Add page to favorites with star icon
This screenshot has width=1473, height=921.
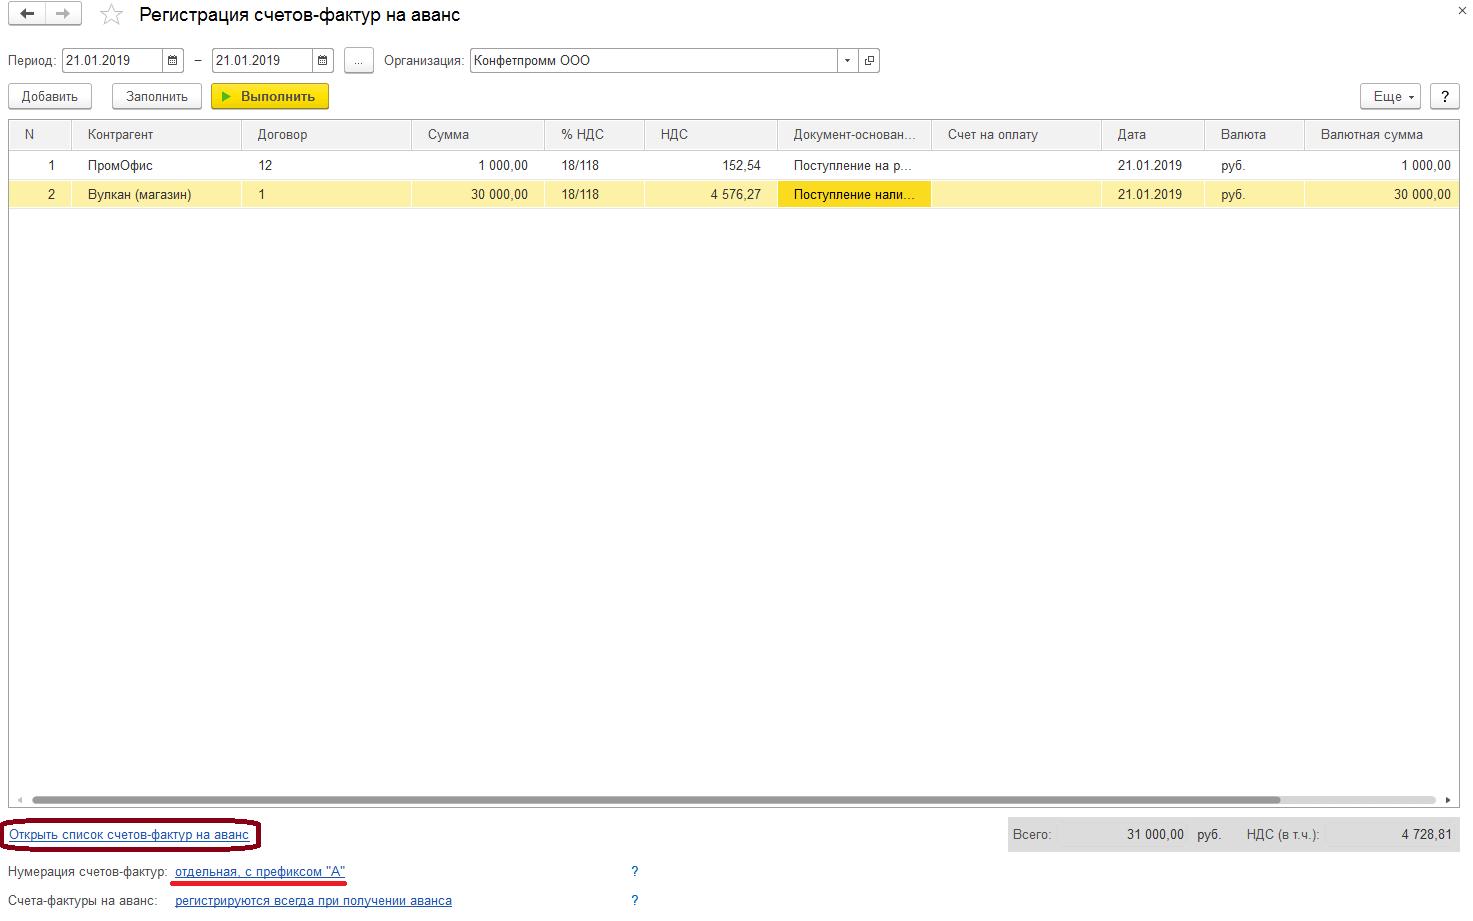[112, 15]
